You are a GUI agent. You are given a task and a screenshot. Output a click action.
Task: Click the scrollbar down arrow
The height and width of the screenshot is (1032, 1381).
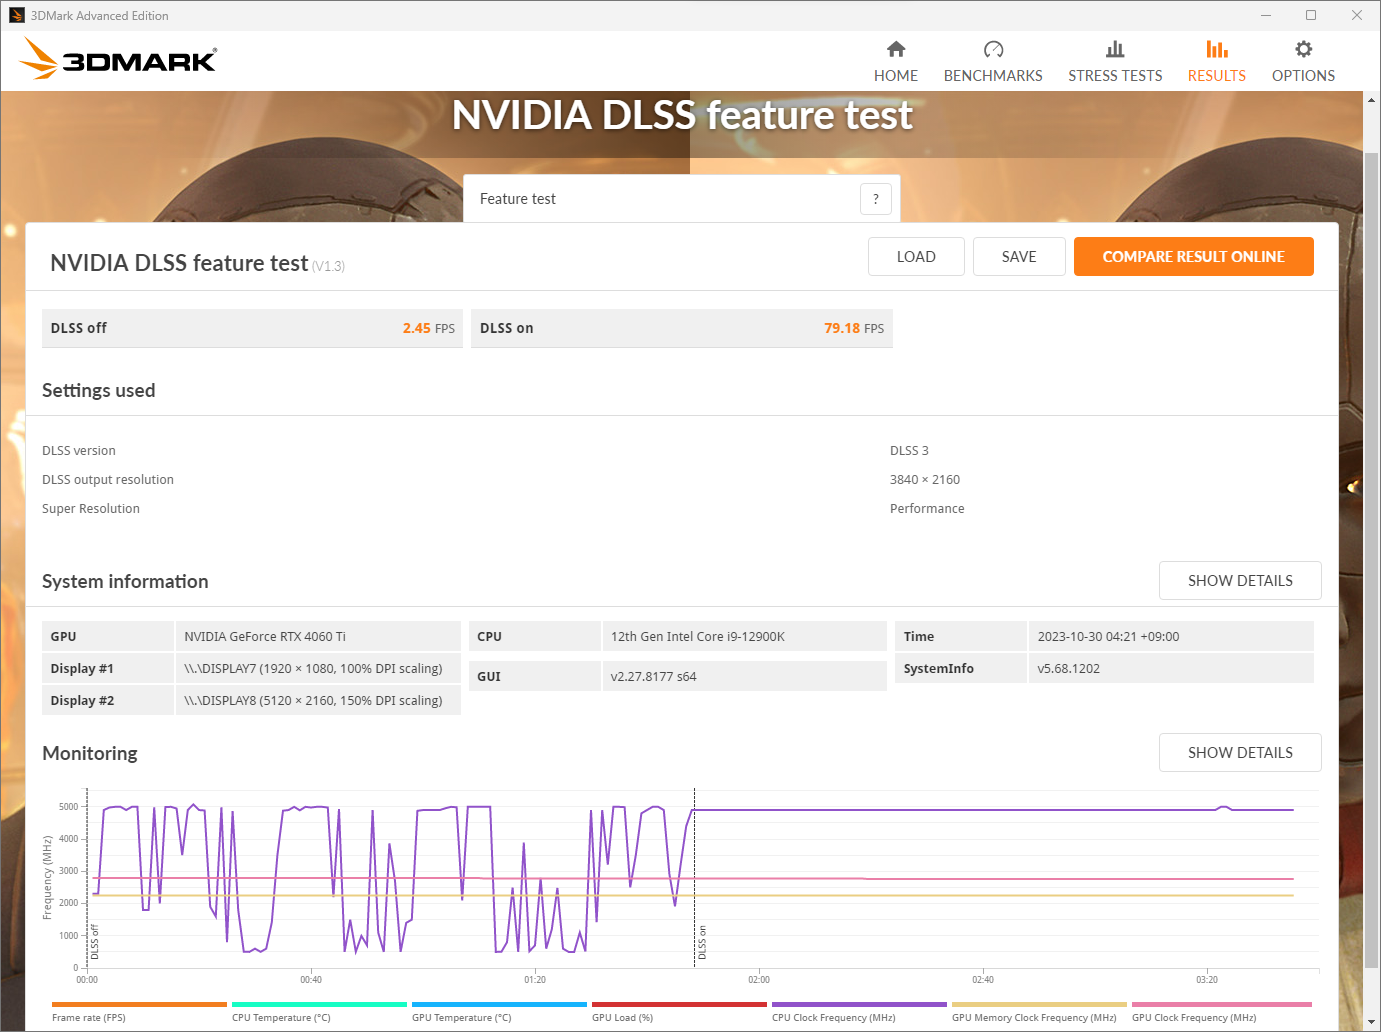(1371, 1022)
